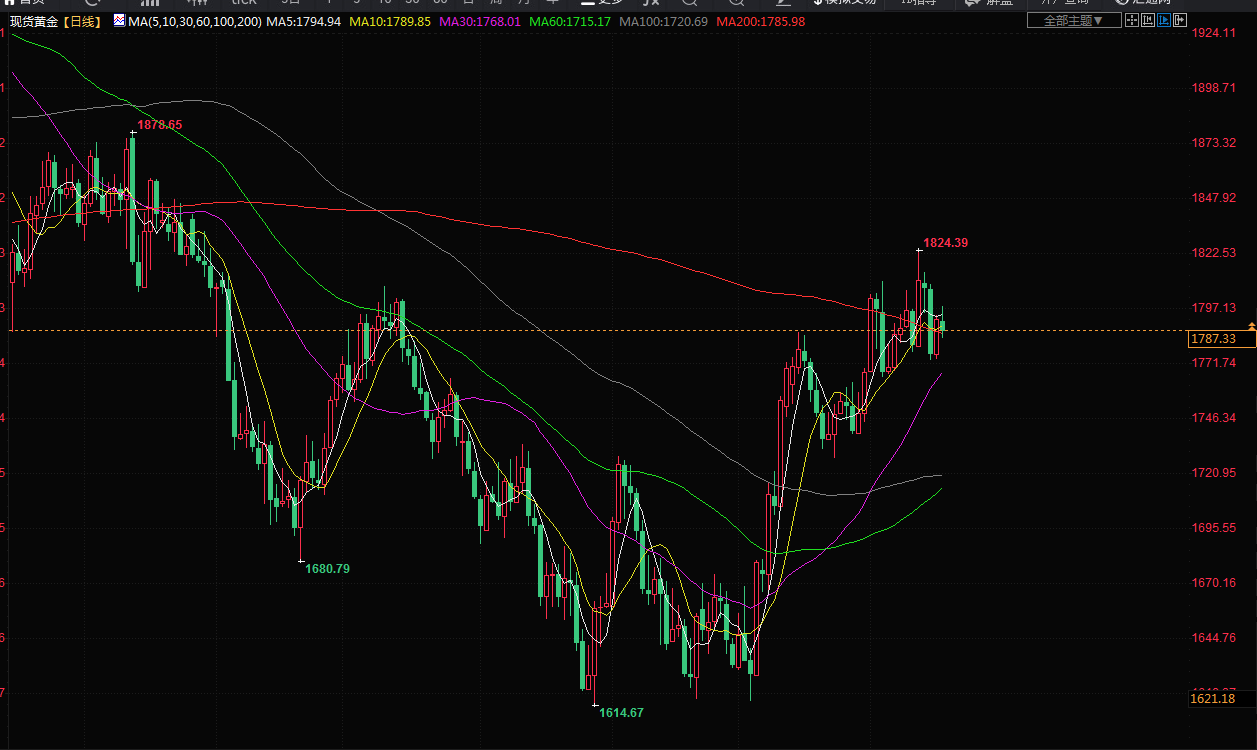
Task: Click the MA indicator icon beside 日线
Action: pos(119,20)
